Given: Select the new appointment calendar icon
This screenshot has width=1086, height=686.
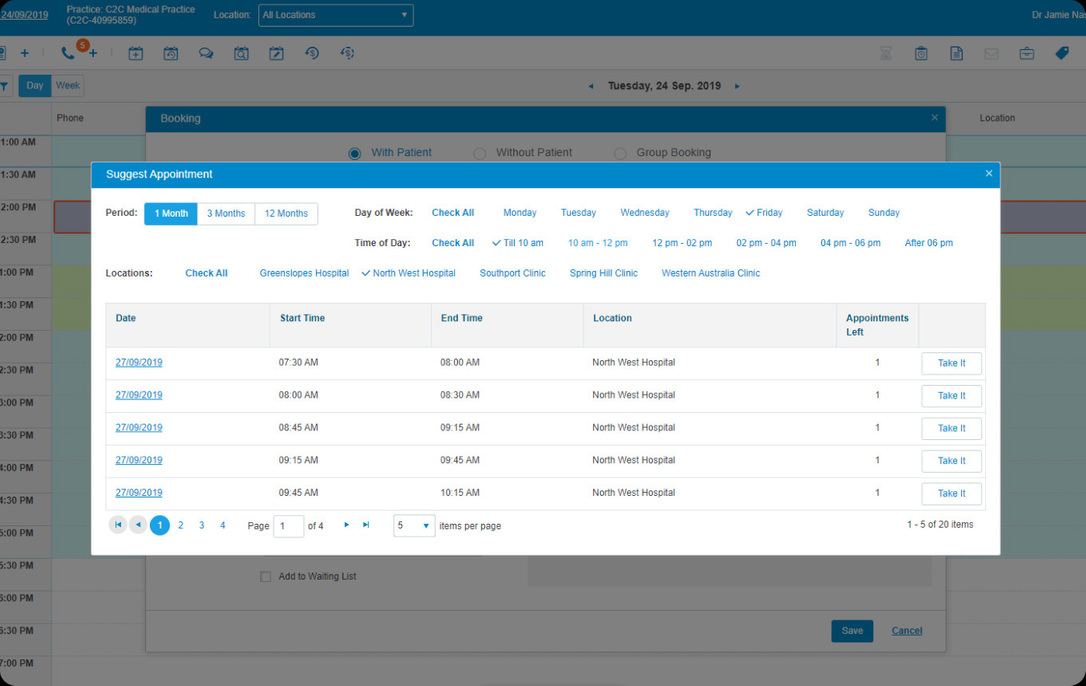Looking at the screenshot, I should click(135, 52).
